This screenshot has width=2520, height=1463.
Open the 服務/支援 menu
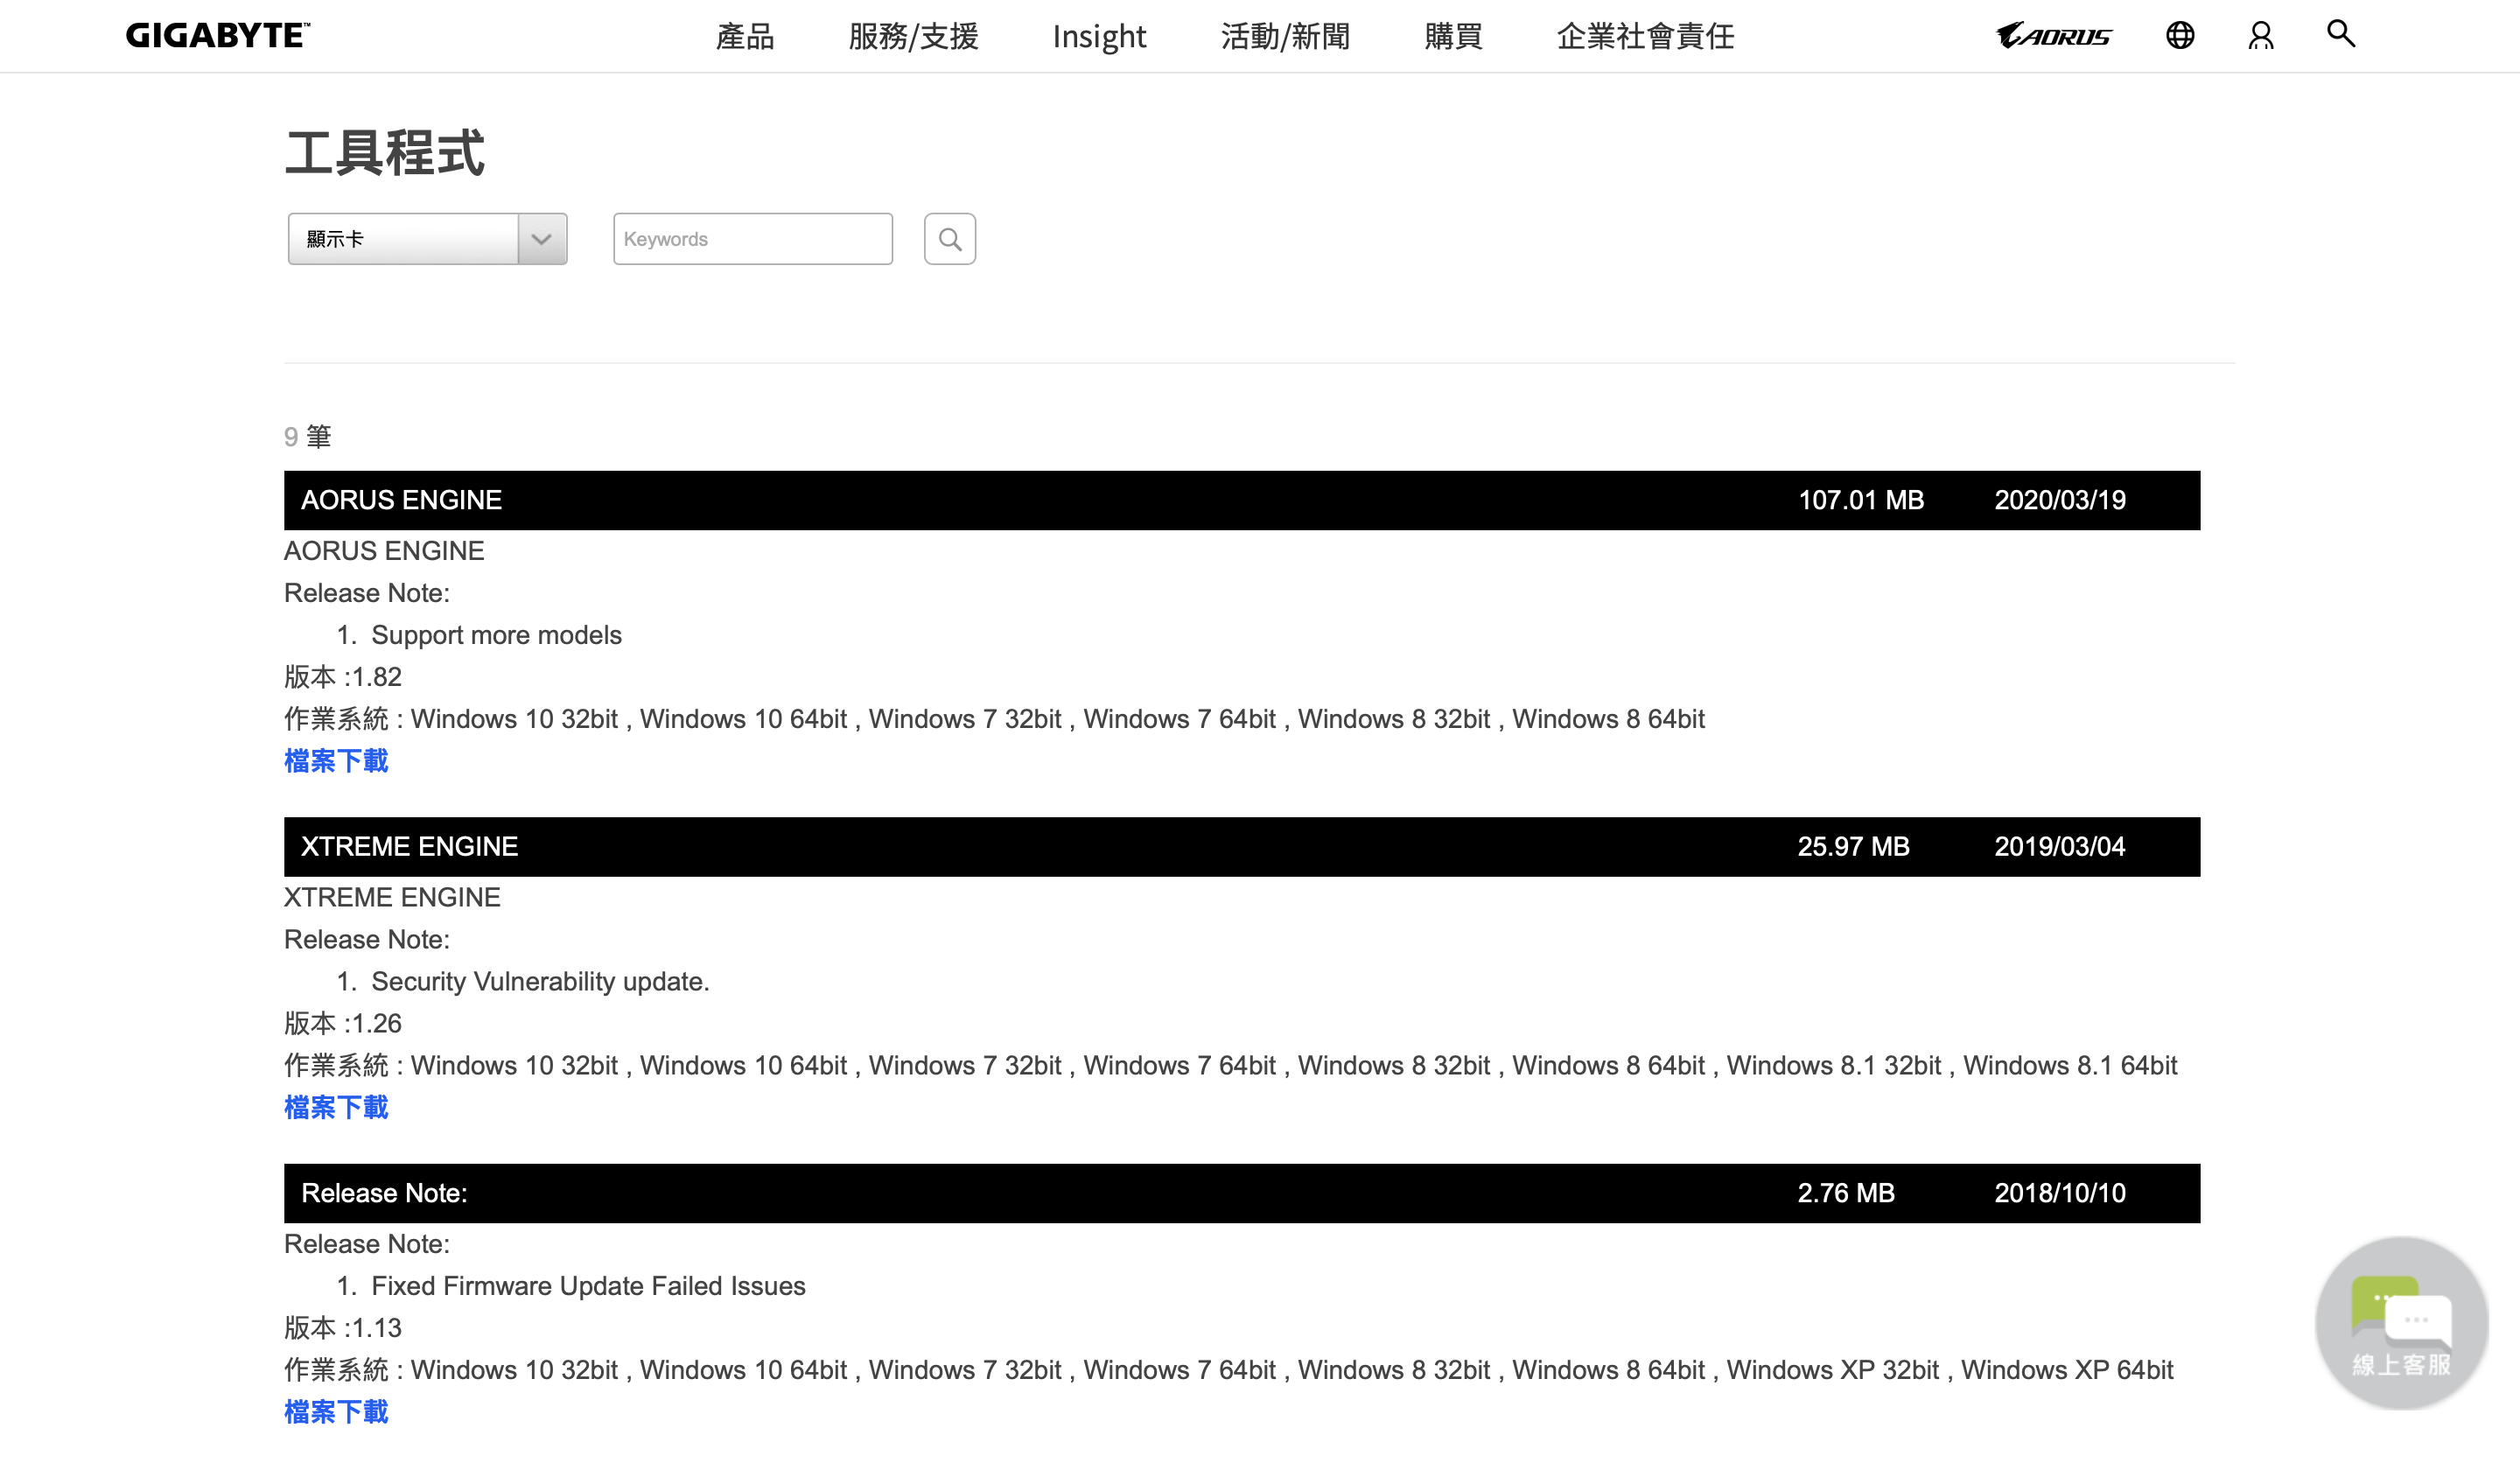pyautogui.click(x=913, y=37)
